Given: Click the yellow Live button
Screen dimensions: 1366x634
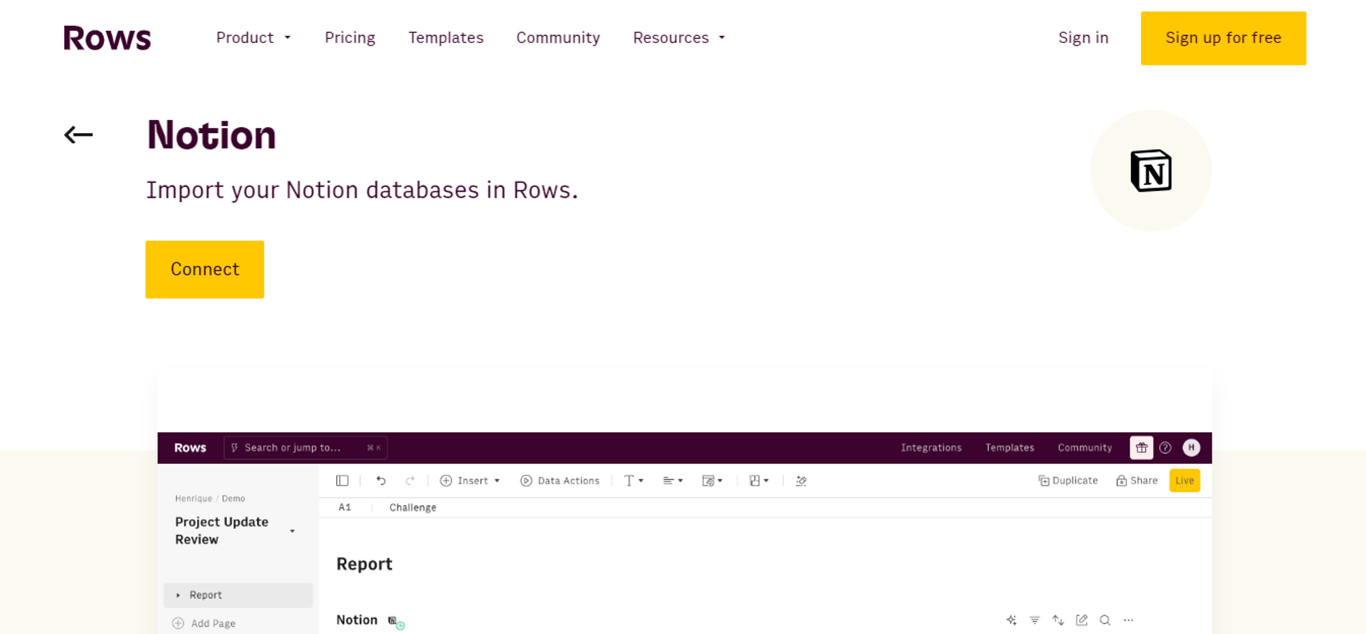Looking at the screenshot, I should (1185, 481).
